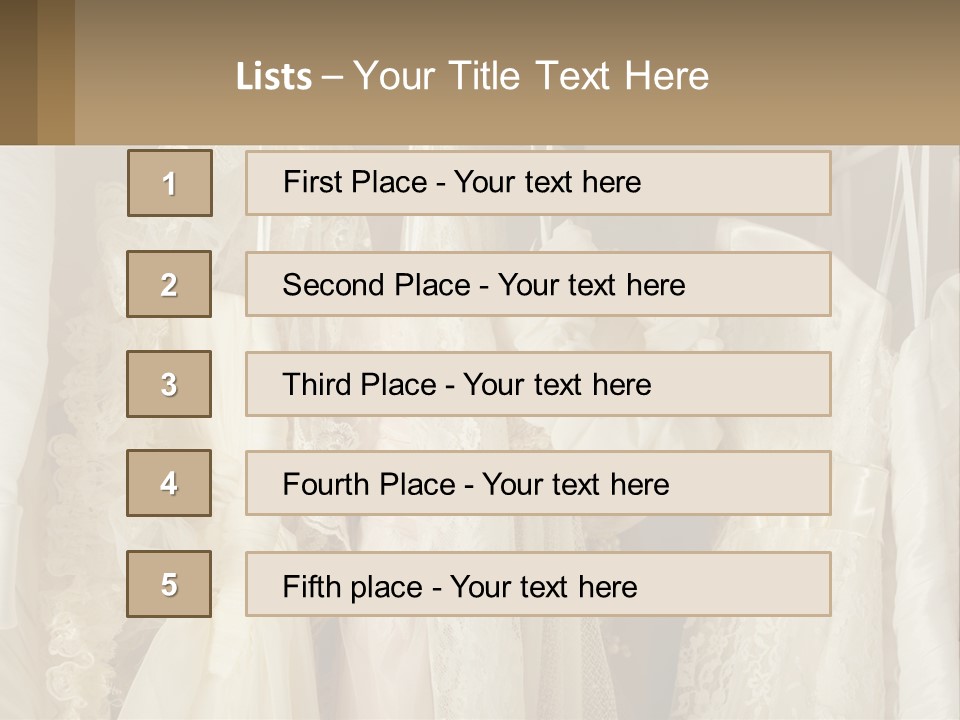960x720 pixels.
Task: Select the number 2 box
Action: coord(169,284)
